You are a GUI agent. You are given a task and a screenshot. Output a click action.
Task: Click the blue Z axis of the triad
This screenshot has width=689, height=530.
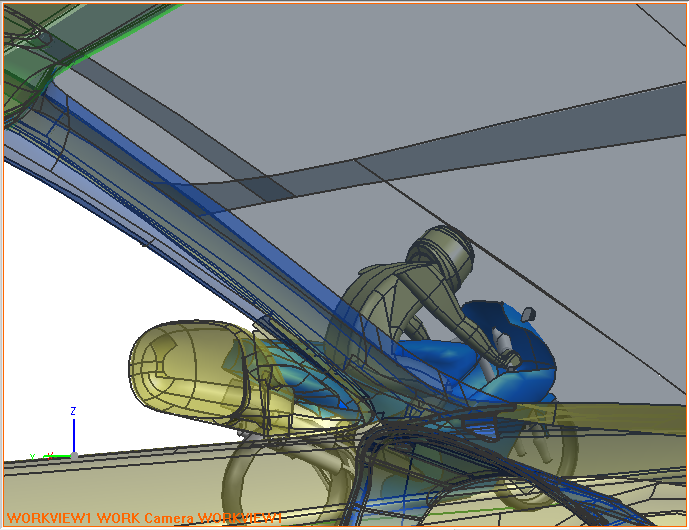pyautogui.click(x=74, y=434)
